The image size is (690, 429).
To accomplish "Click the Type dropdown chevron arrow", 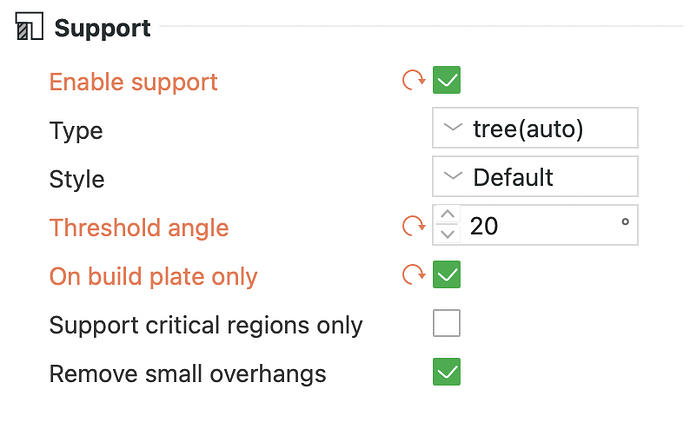I will pyautogui.click(x=453, y=128).
